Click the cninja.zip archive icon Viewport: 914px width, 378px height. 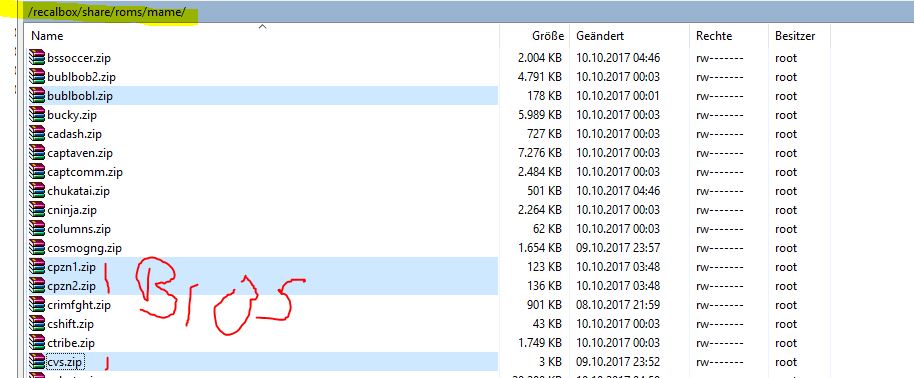[x=37, y=210]
